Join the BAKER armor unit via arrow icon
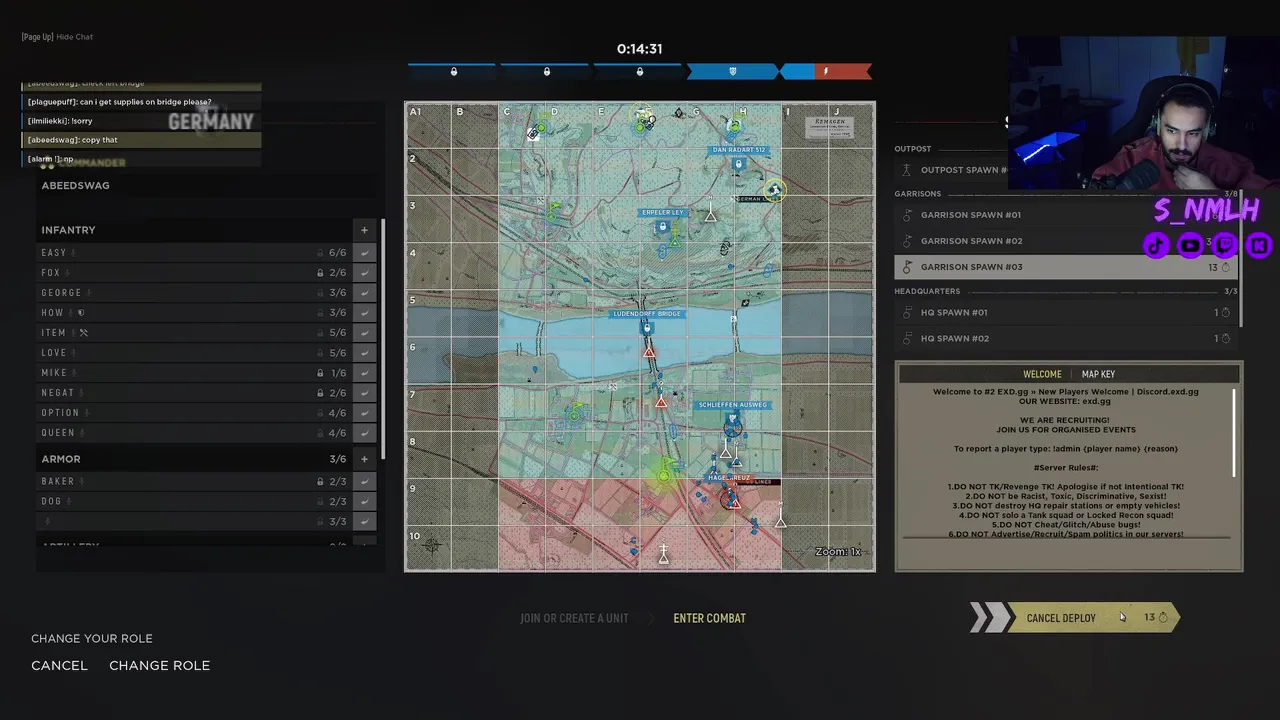The image size is (1280, 720). [x=364, y=482]
